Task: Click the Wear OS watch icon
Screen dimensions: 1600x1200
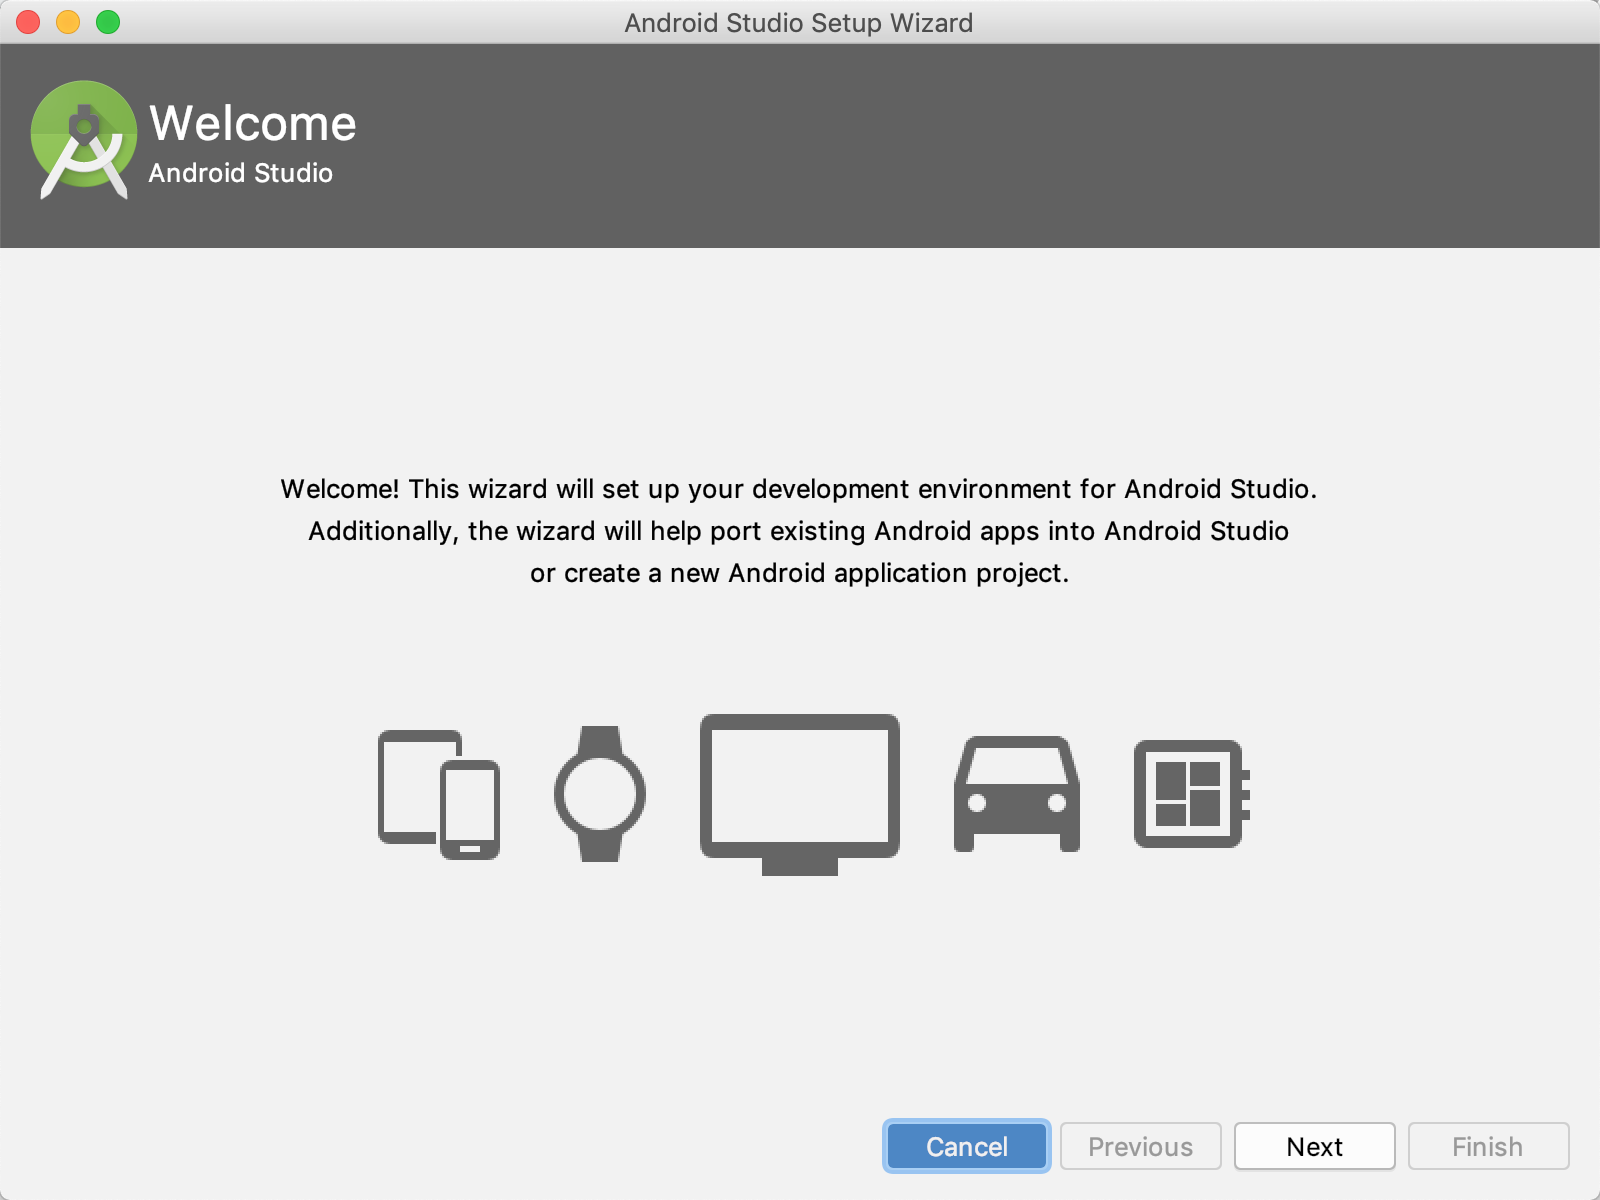Action: [x=600, y=794]
